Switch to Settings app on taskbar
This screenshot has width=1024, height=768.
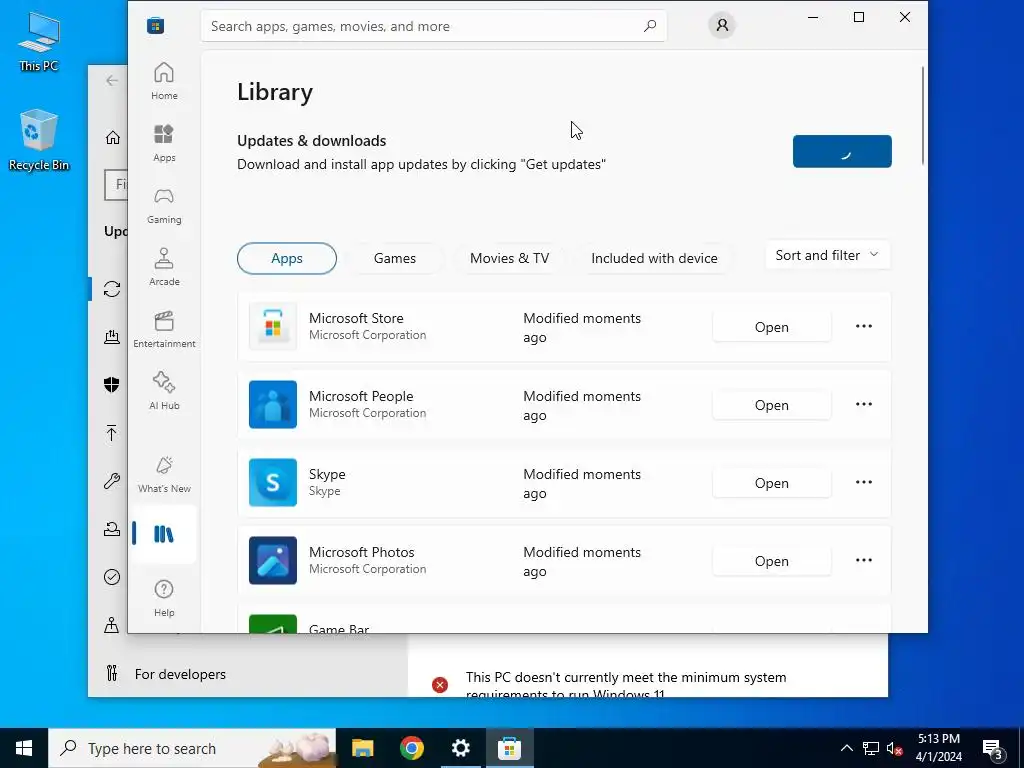460,748
